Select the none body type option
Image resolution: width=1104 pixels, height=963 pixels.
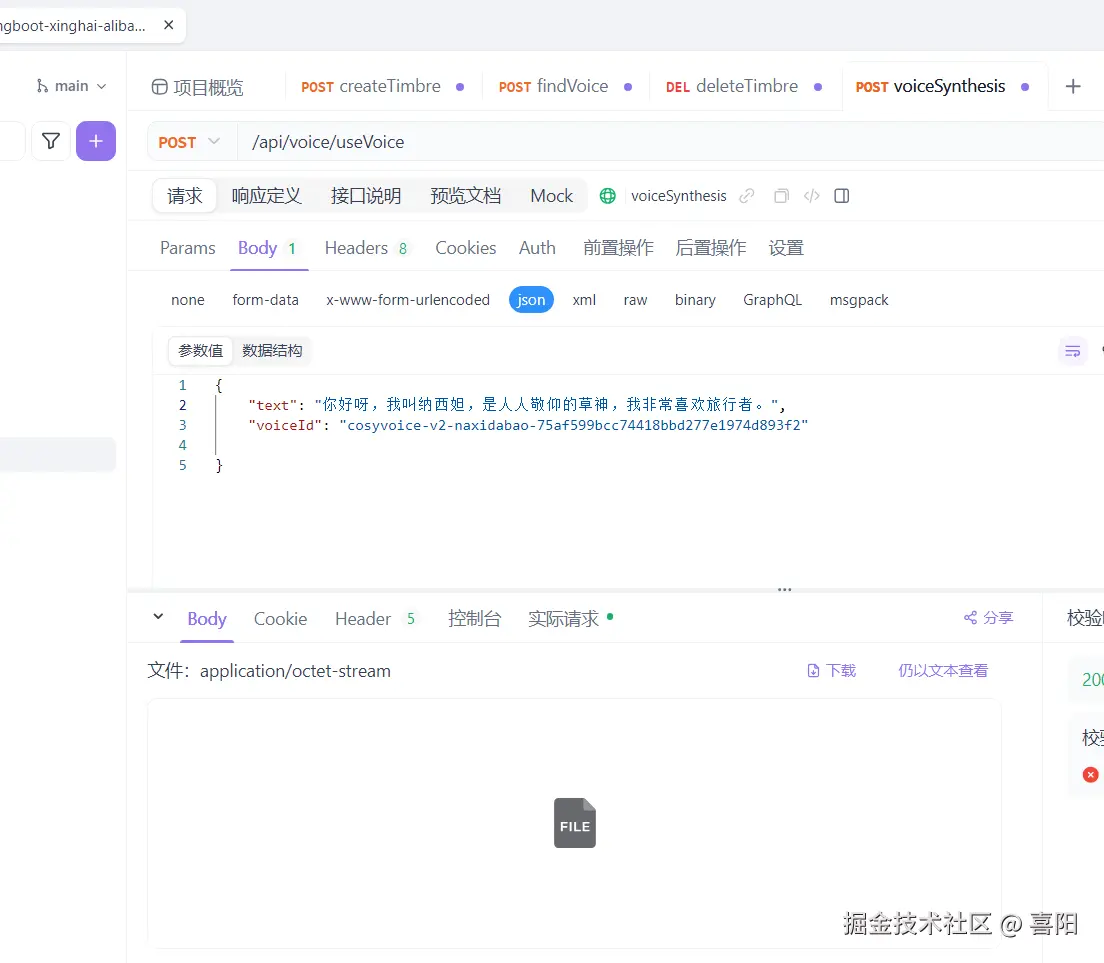[x=188, y=299]
